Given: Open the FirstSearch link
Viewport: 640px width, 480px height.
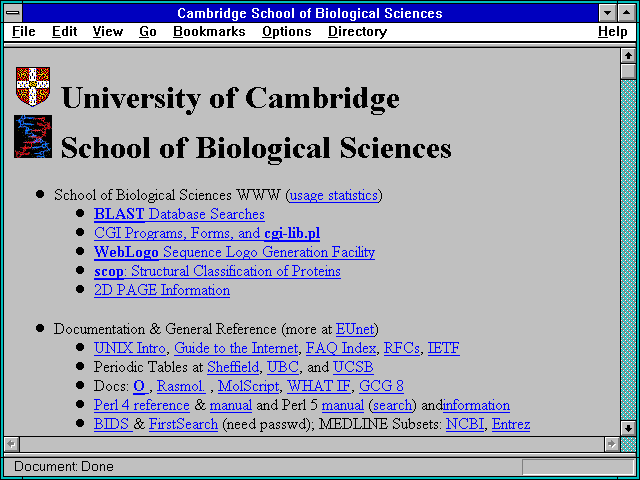Looking at the screenshot, I should pos(183,424).
